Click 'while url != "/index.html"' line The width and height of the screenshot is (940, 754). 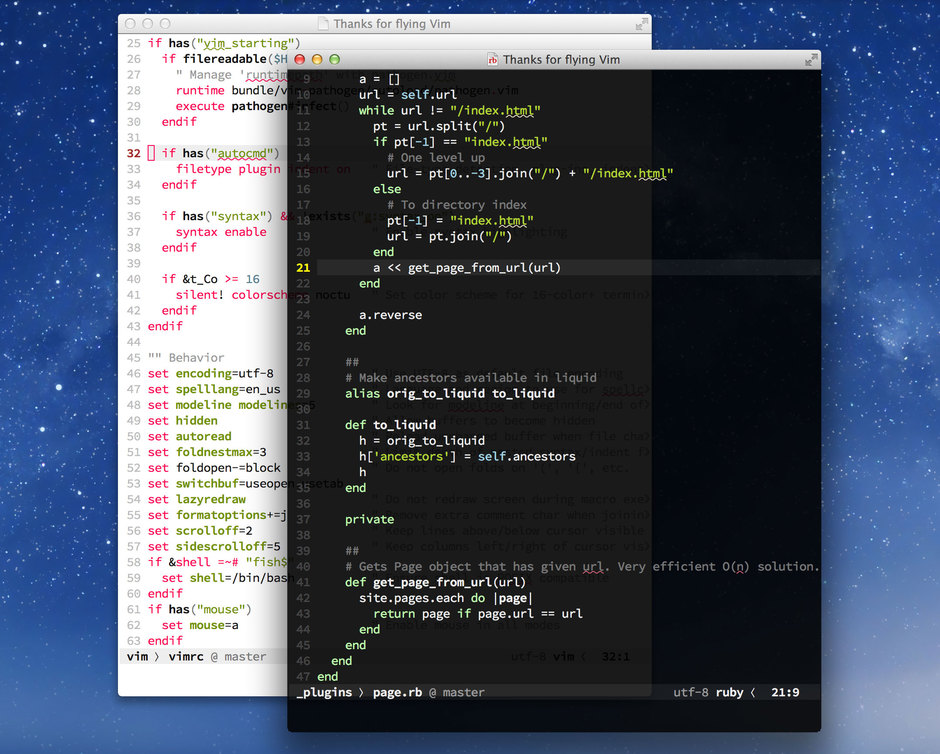(450, 110)
